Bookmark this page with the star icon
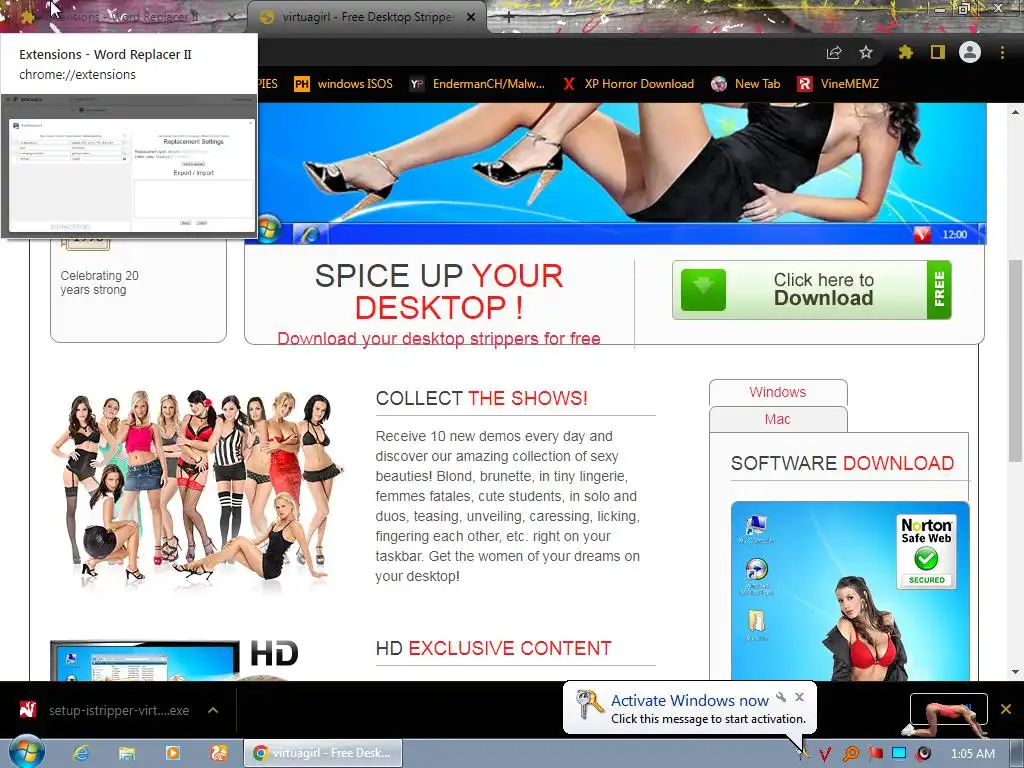The height and width of the screenshot is (768, 1024). (866, 52)
